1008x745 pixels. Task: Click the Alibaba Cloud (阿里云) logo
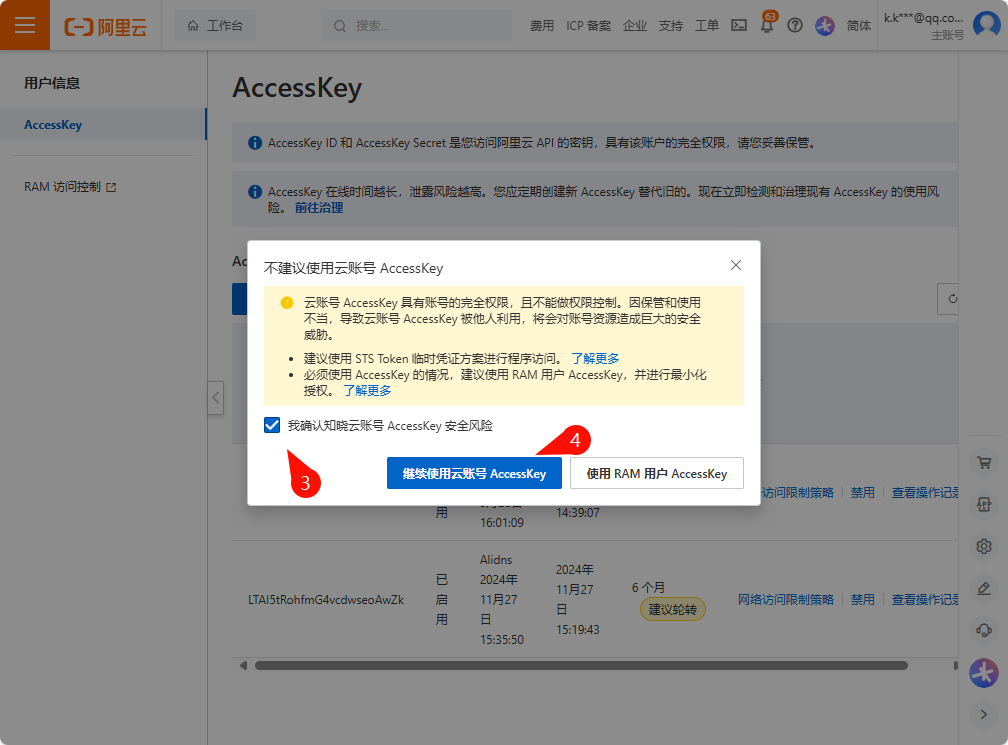point(105,26)
